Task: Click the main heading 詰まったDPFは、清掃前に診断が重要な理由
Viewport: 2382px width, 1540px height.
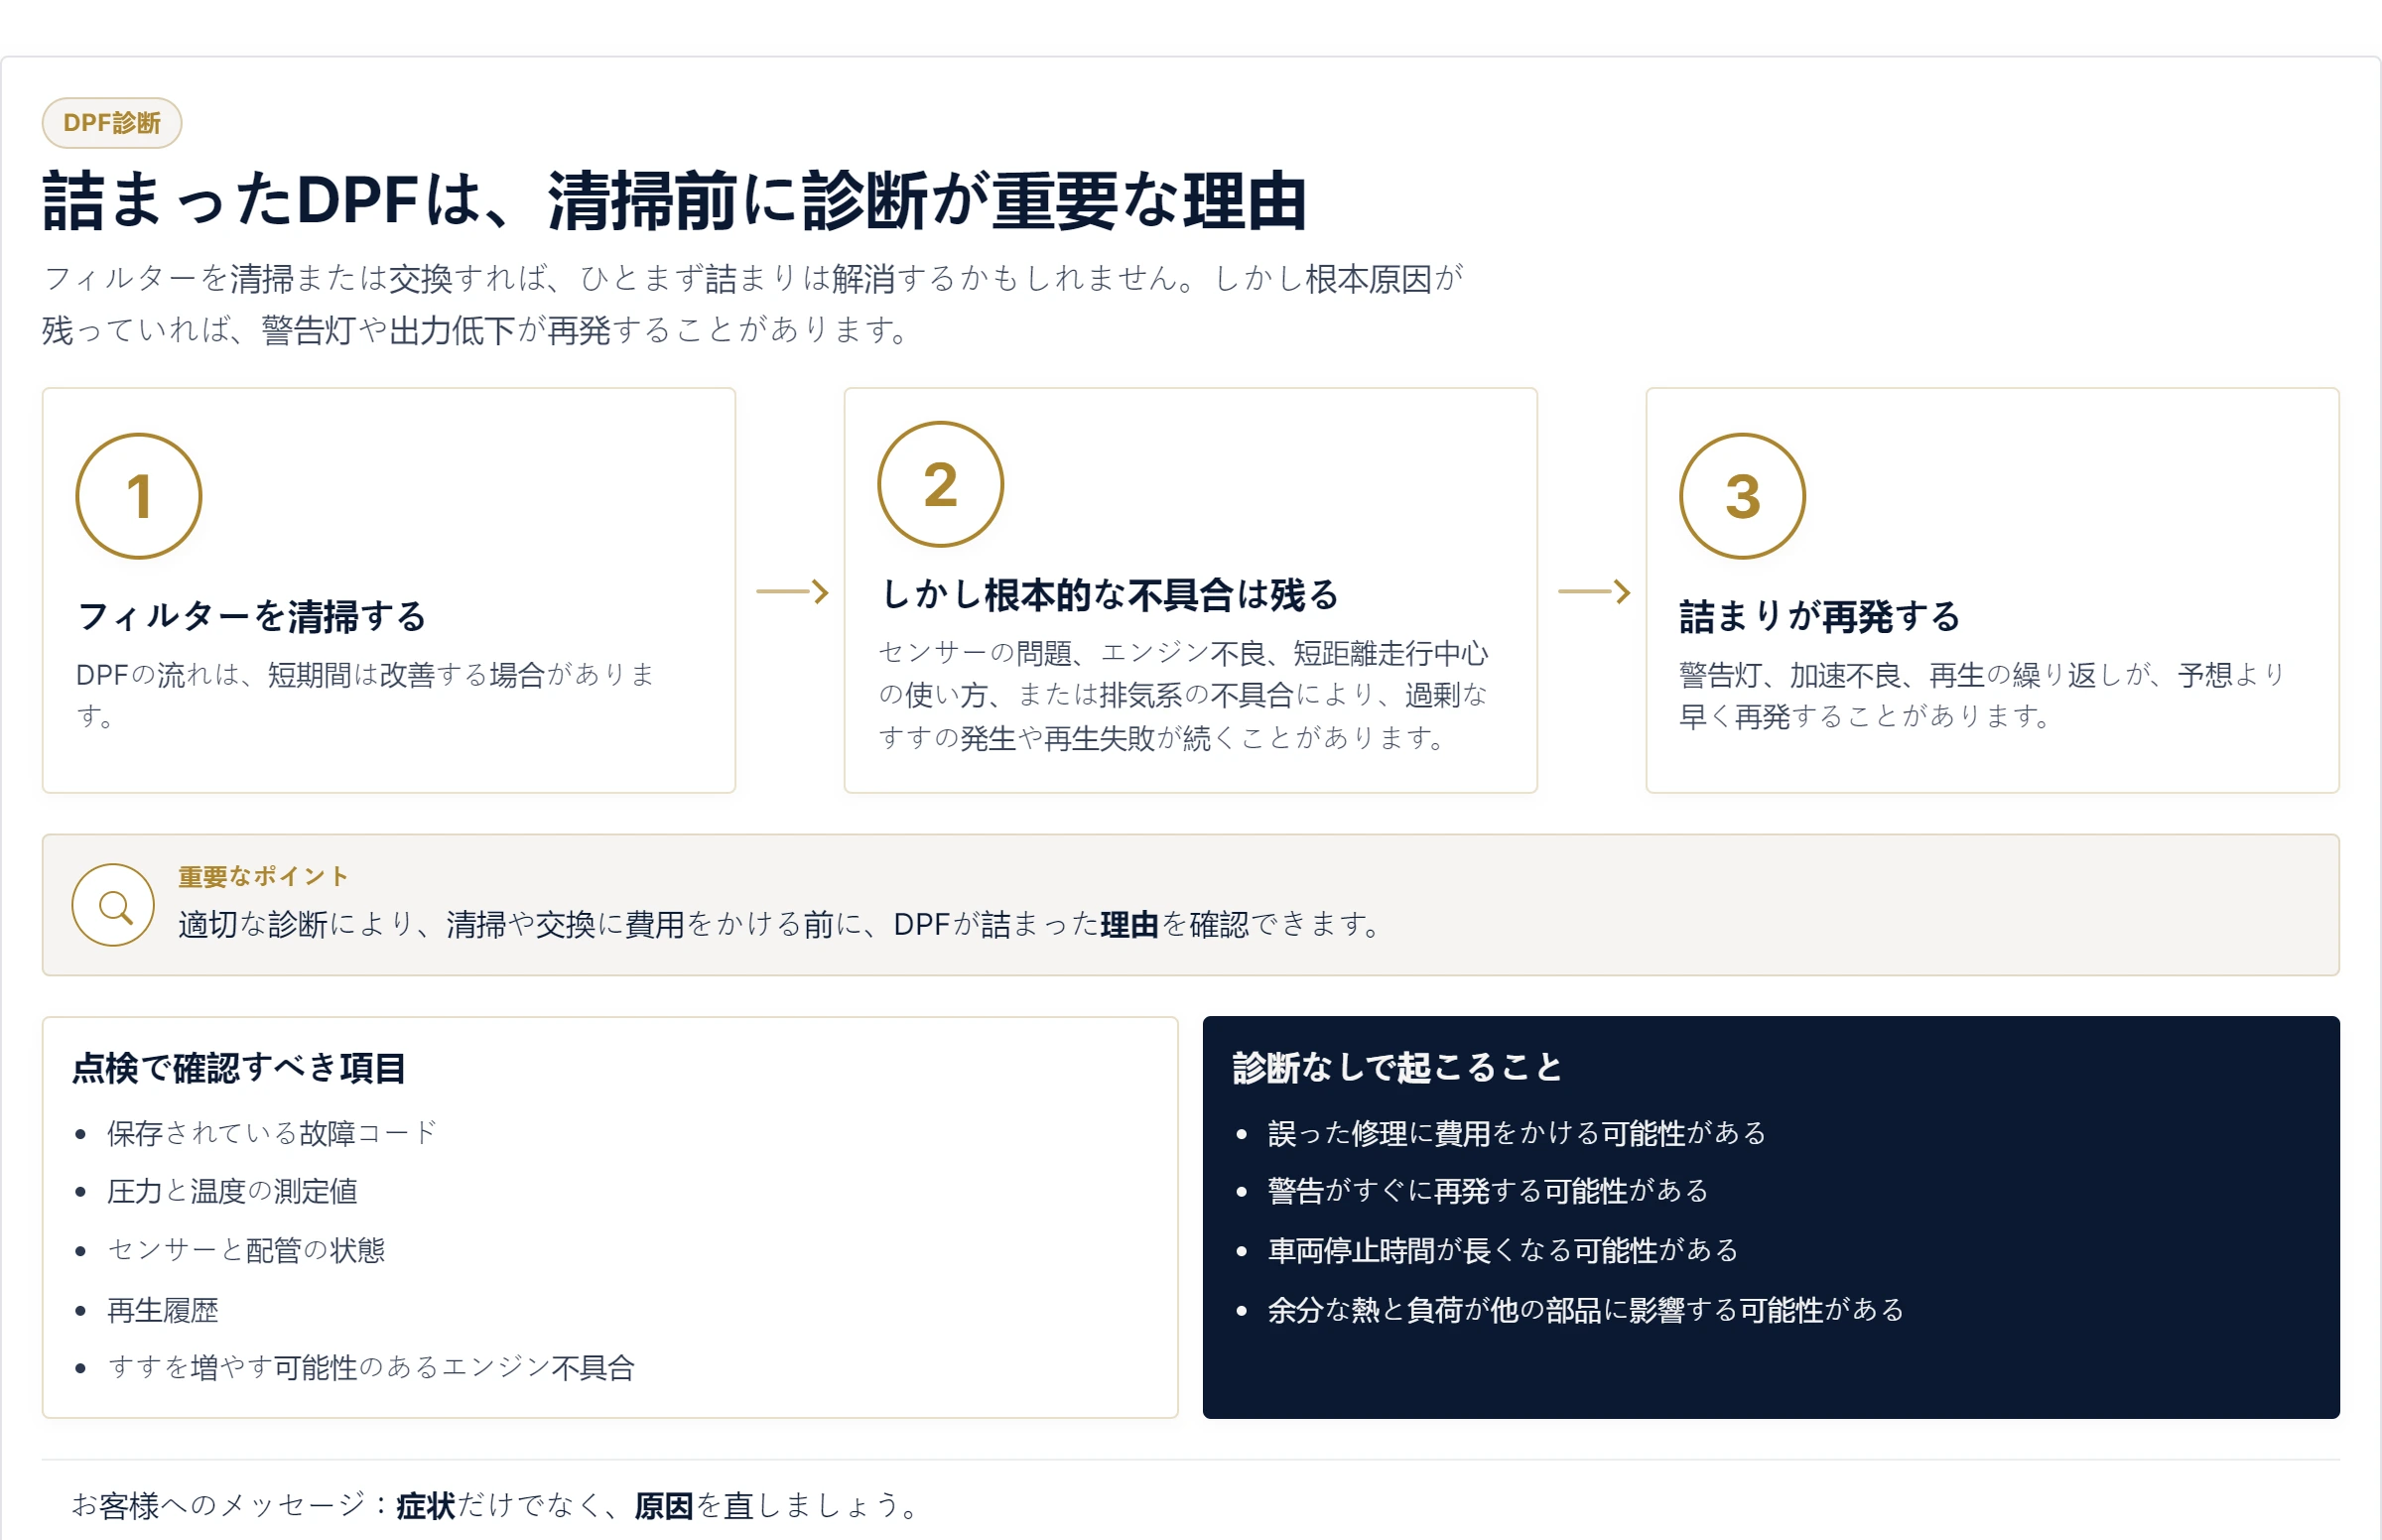Action: point(675,201)
